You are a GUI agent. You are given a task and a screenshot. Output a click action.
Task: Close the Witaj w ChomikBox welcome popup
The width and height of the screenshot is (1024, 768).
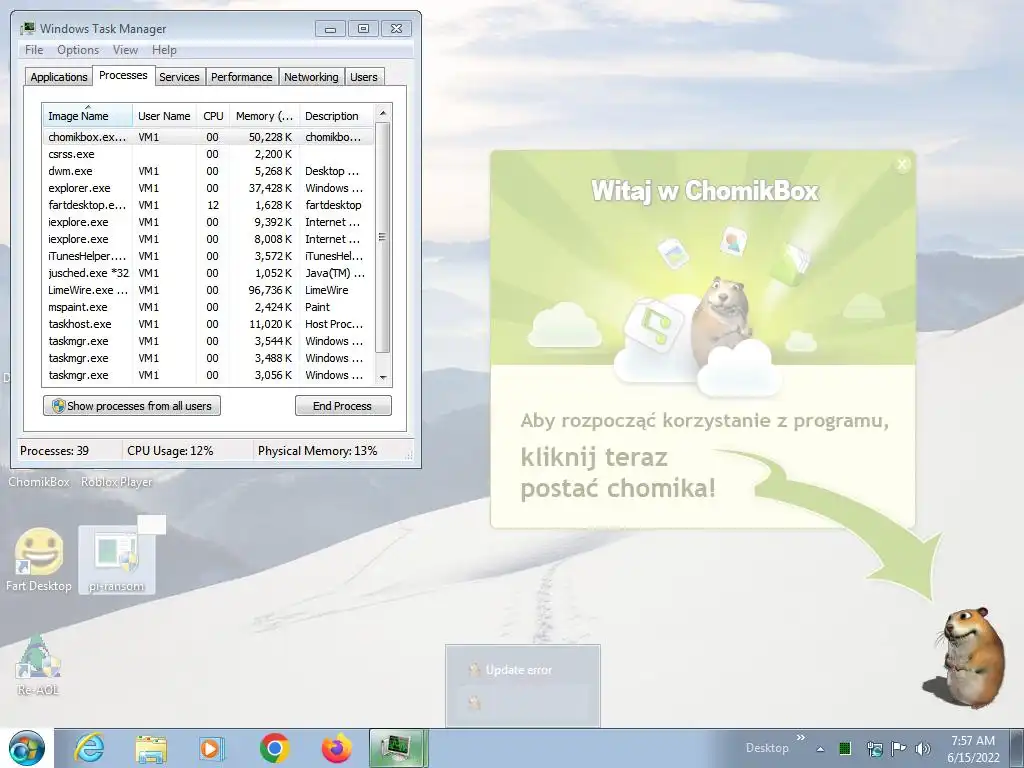coord(903,165)
